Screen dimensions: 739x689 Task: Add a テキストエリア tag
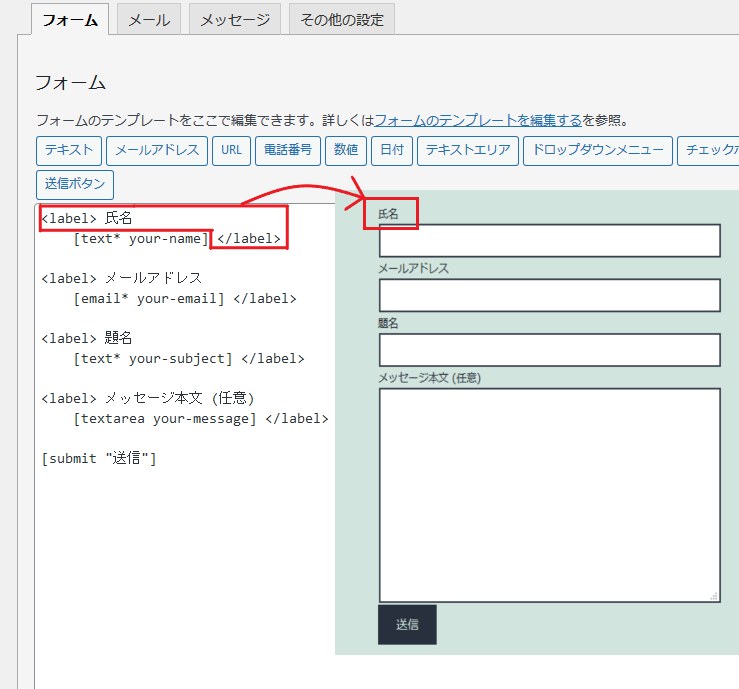[x=468, y=151]
